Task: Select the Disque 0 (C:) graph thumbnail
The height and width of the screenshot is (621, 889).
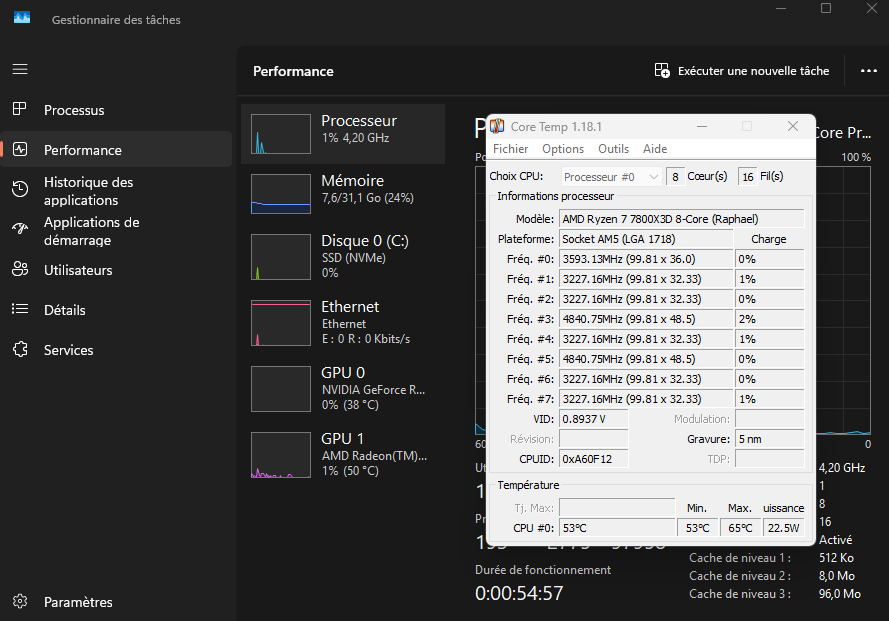Action: 281,257
